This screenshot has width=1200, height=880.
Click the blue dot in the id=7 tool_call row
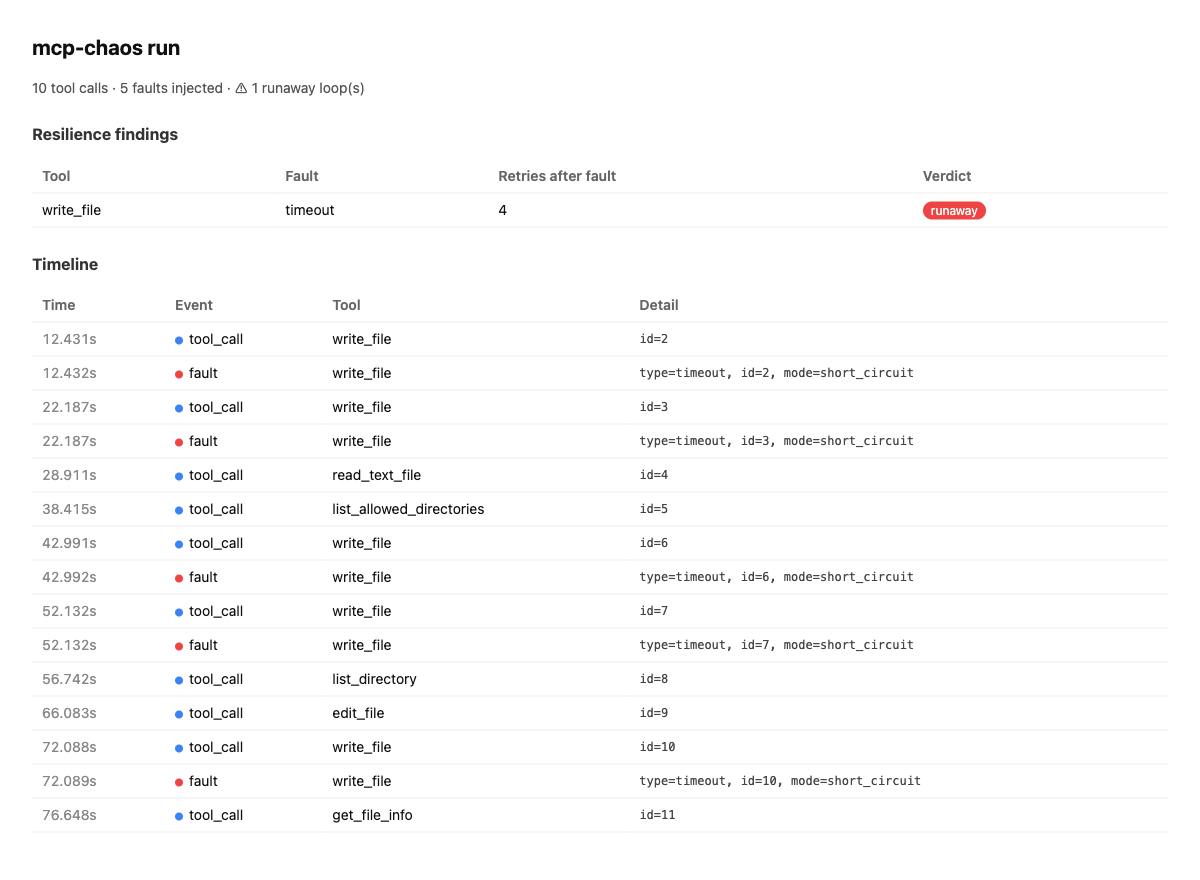pyautogui.click(x=179, y=612)
